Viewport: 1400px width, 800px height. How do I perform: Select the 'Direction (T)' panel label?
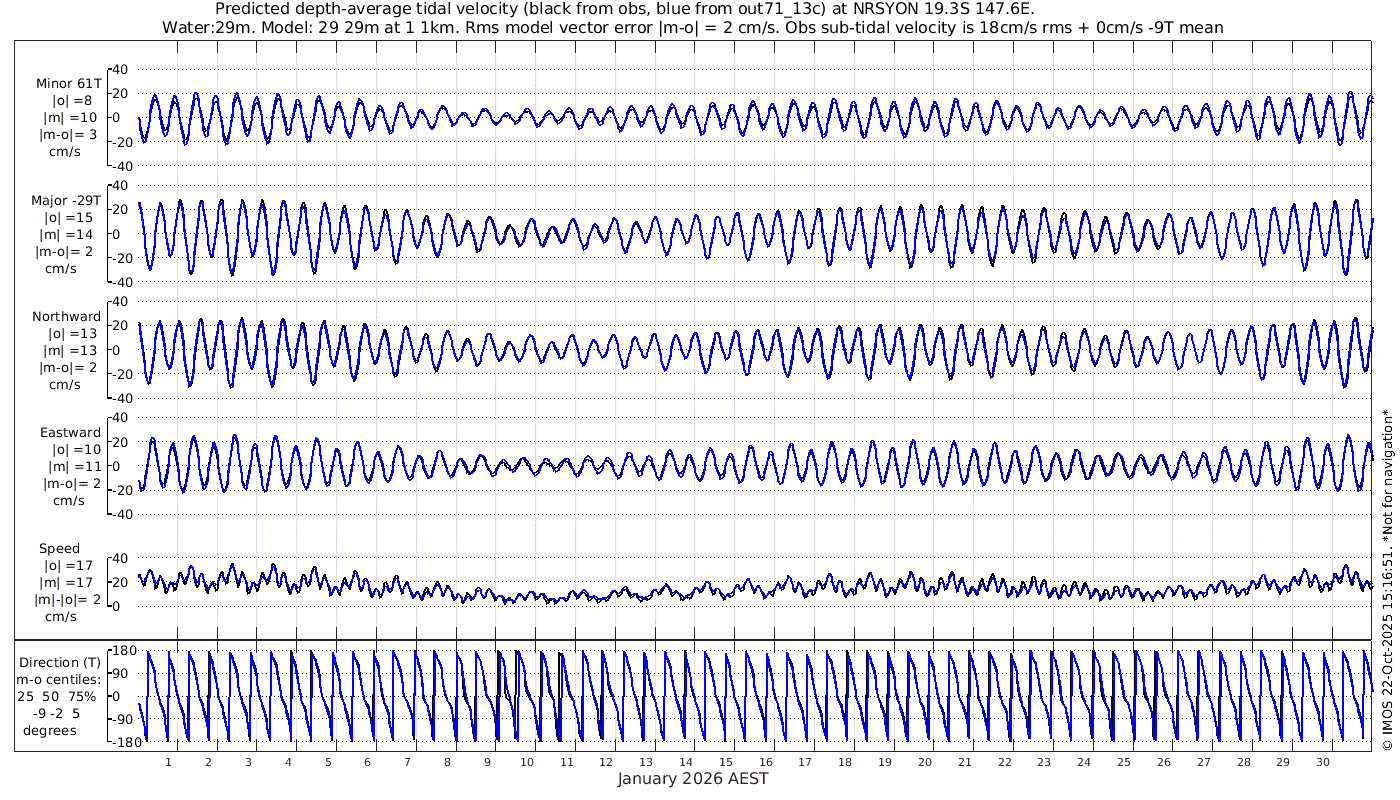pos(61,662)
